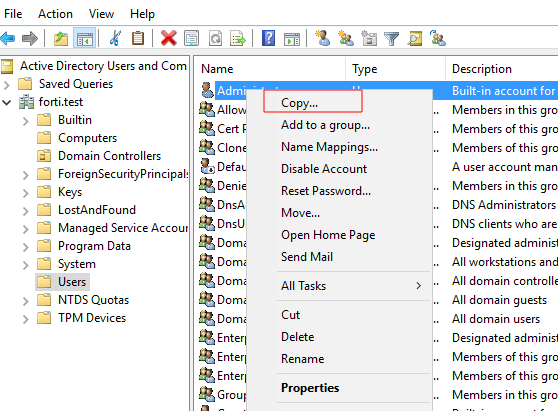The image size is (558, 411).
Task: Open the Action menu
Action: click(55, 14)
